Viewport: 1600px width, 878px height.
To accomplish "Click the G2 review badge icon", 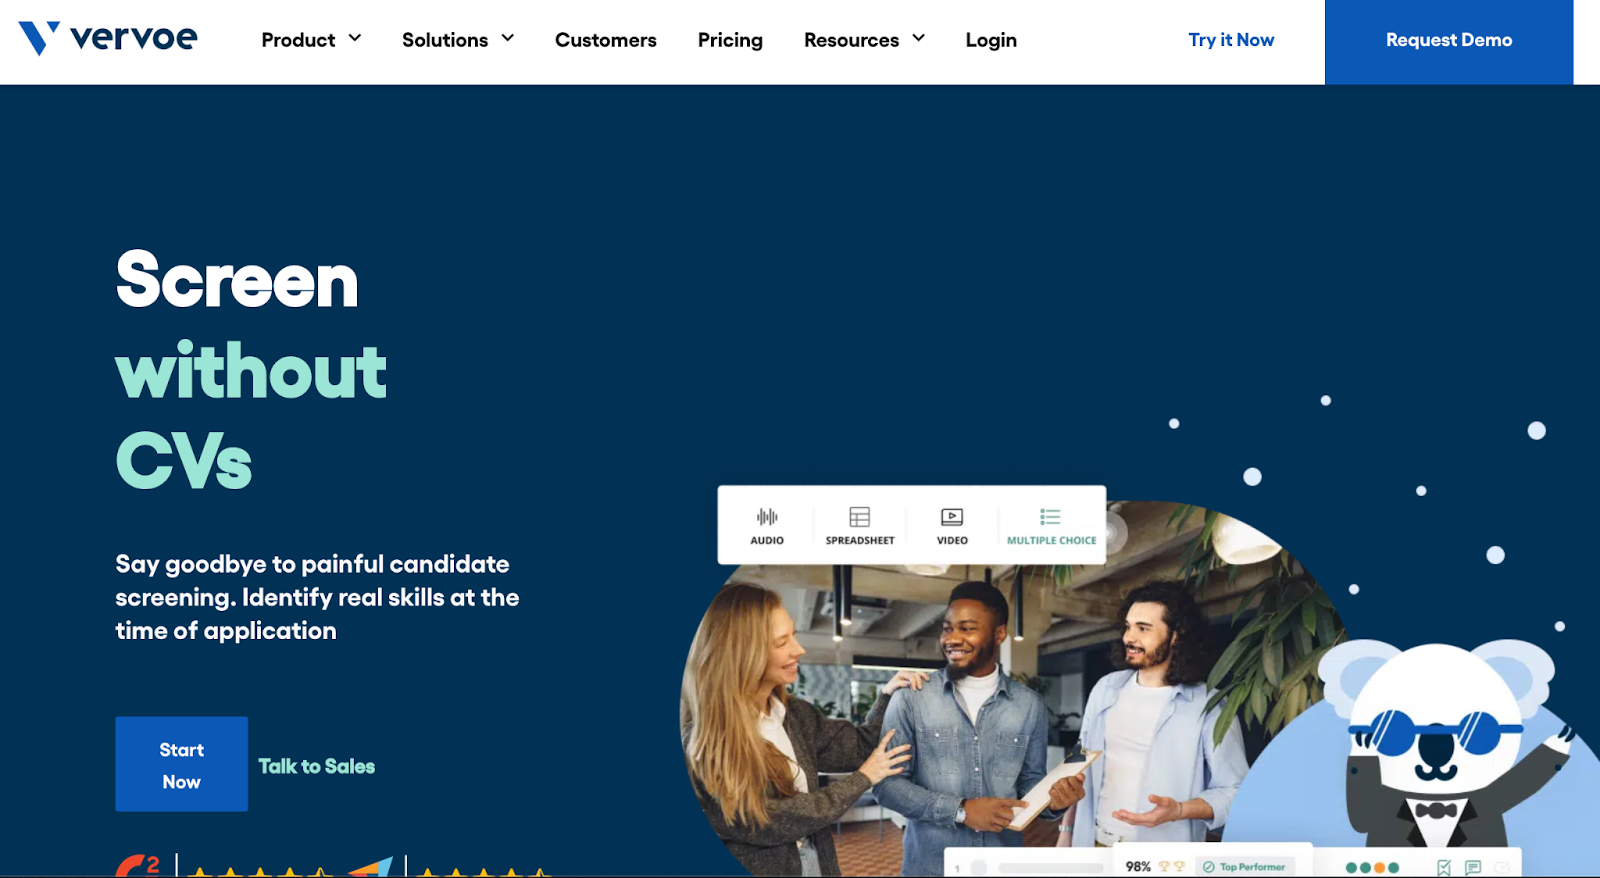I will coord(138,866).
